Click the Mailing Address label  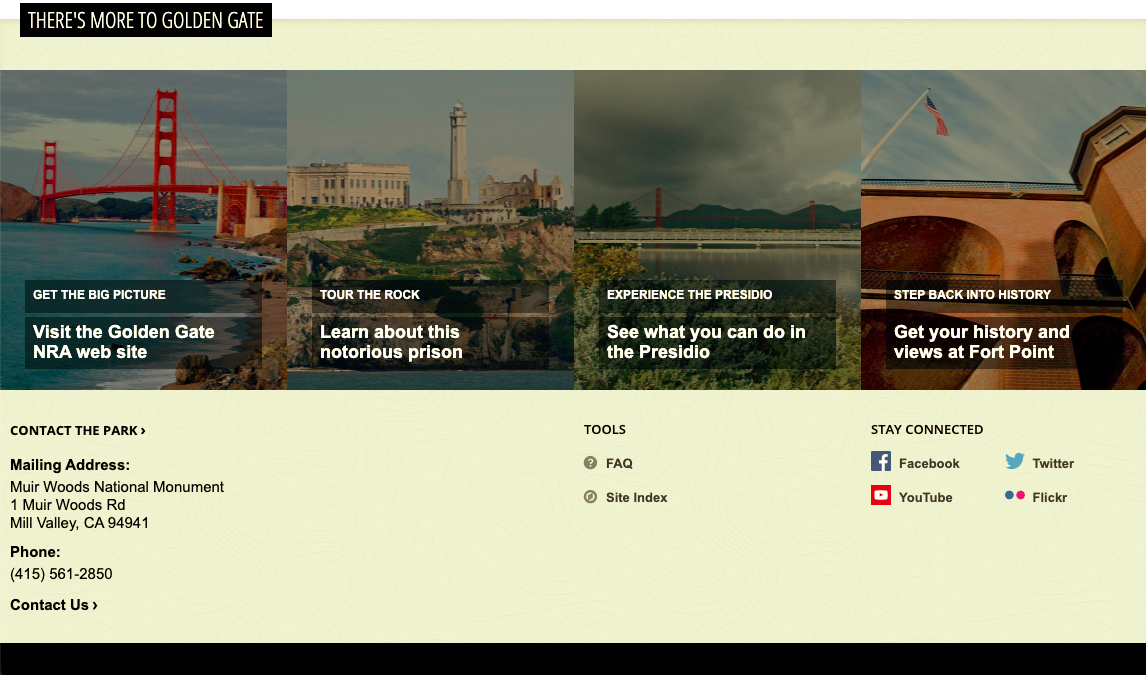(x=70, y=465)
